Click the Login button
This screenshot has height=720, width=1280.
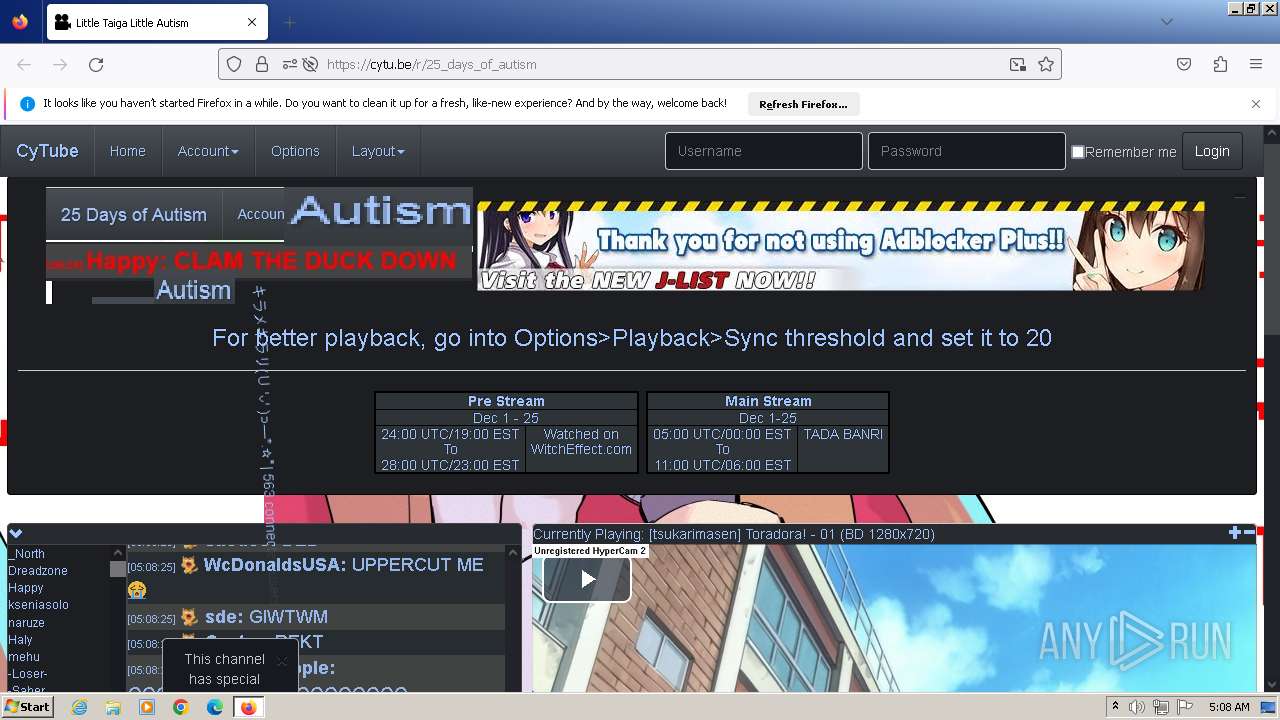(x=1212, y=151)
